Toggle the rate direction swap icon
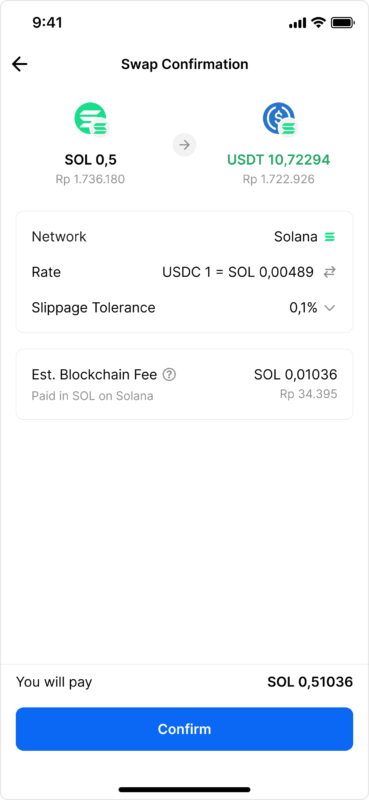This screenshot has width=369, height=800. [330, 272]
